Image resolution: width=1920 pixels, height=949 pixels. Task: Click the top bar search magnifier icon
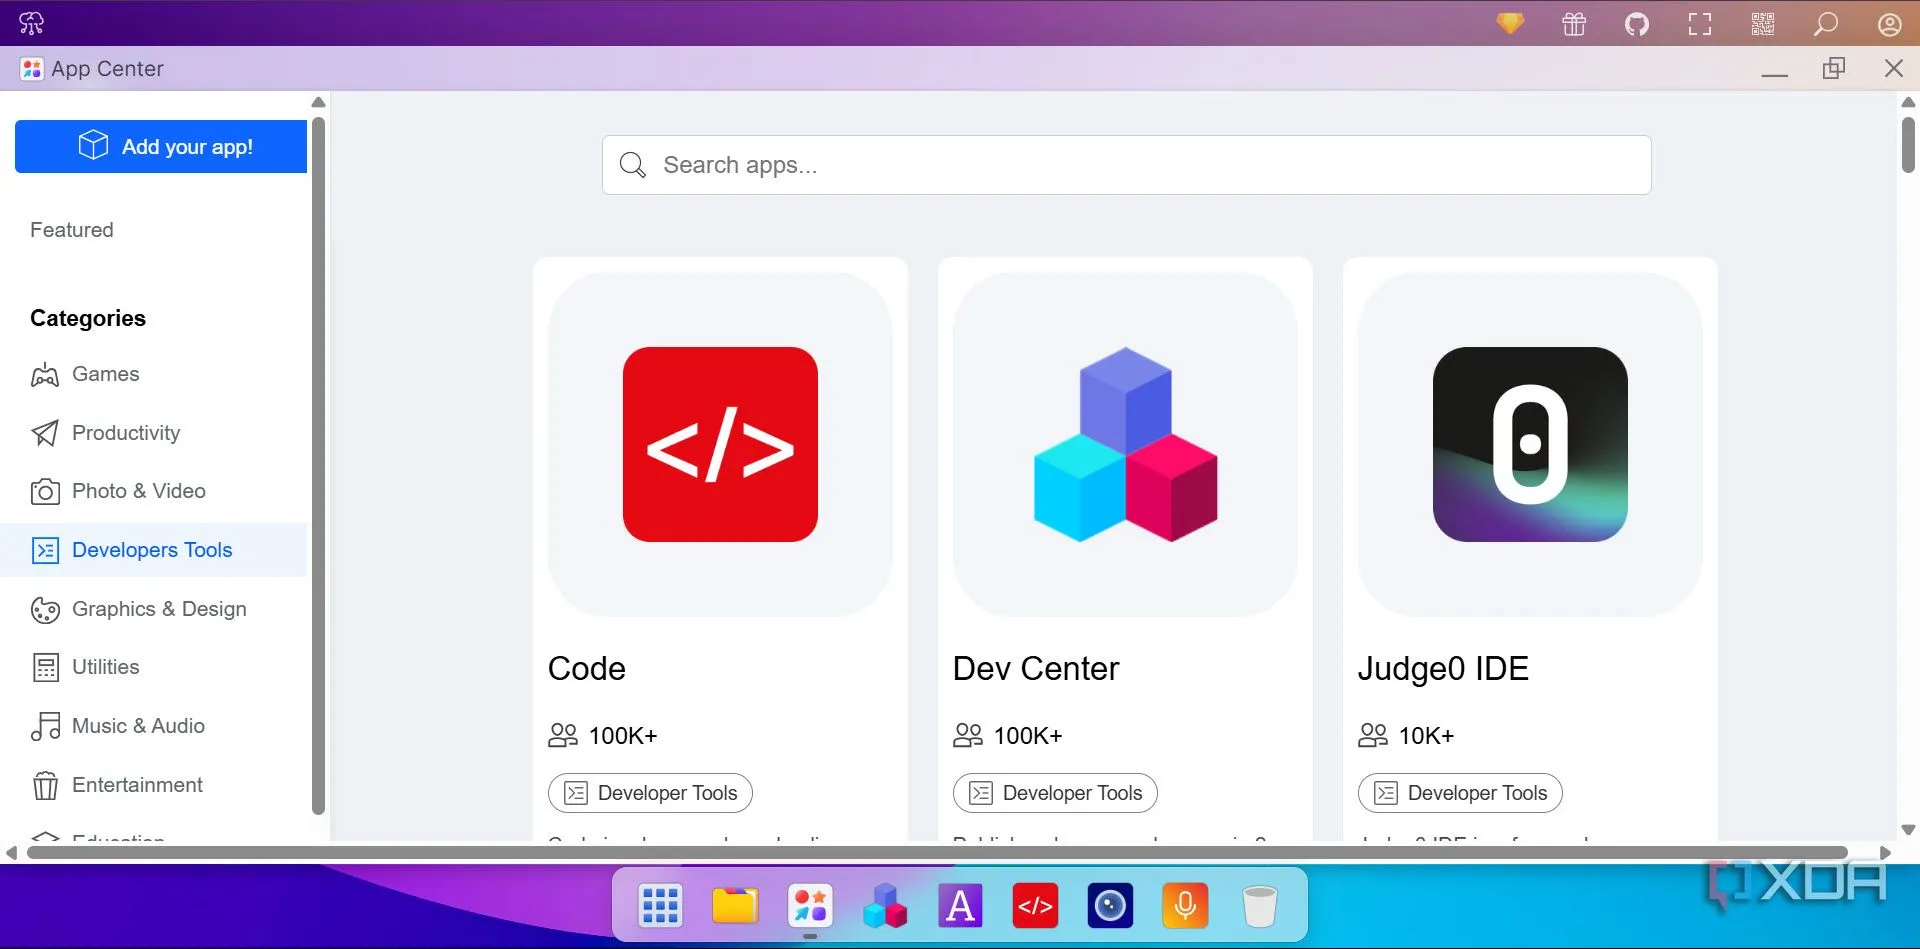tap(1826, 24)
